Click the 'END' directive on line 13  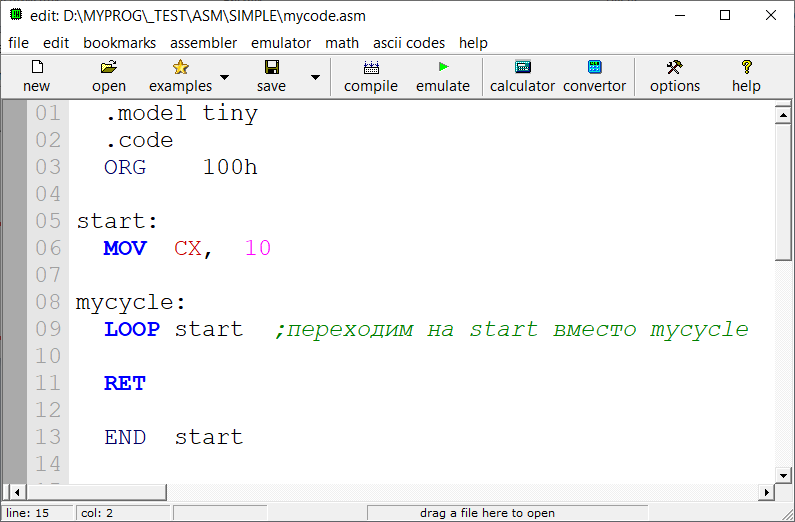click(x=125, y=437)
